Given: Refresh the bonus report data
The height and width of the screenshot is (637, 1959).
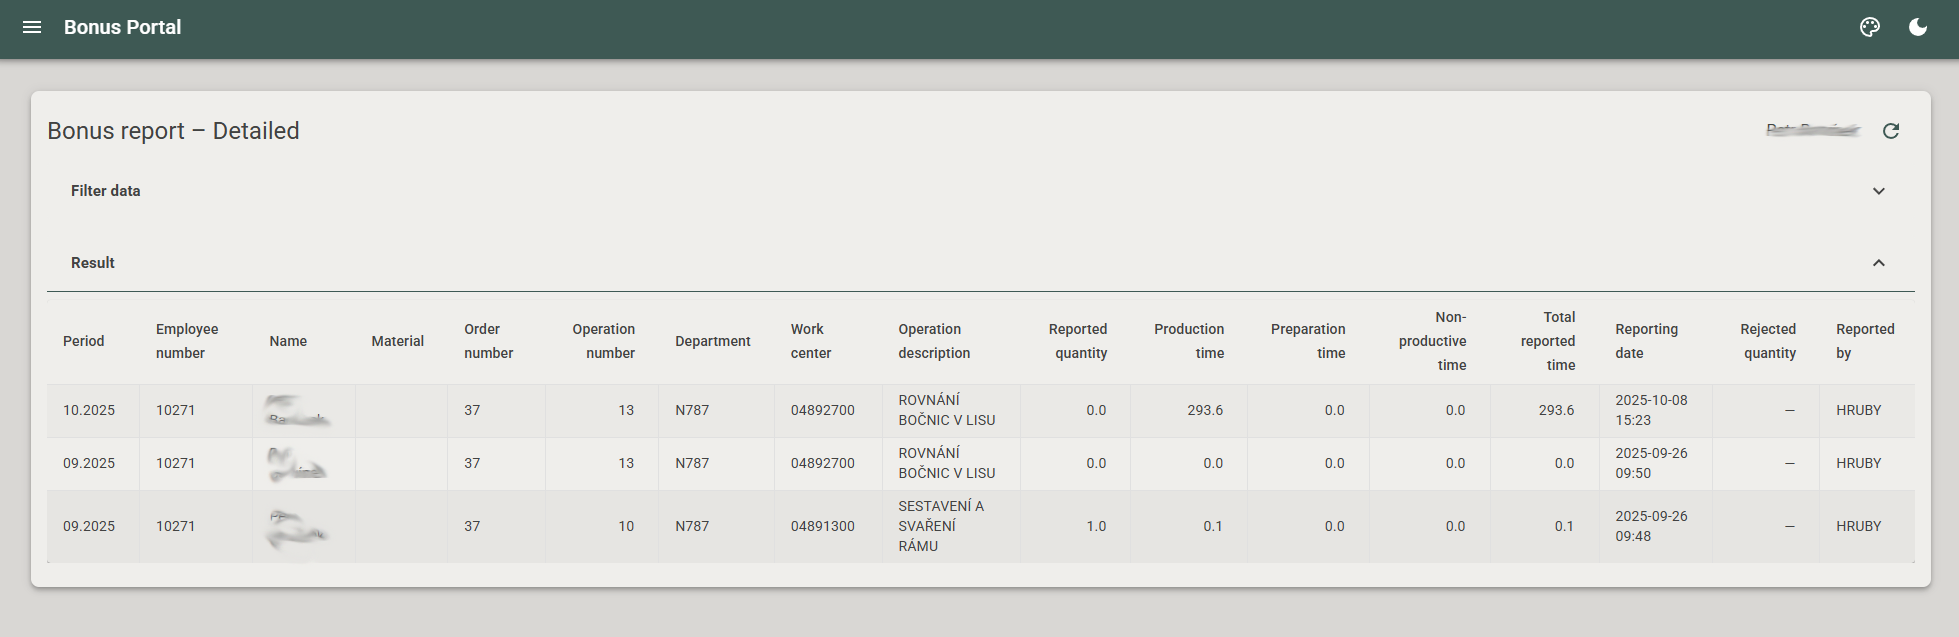Looking at the screenshot, I should (1890, 131).
